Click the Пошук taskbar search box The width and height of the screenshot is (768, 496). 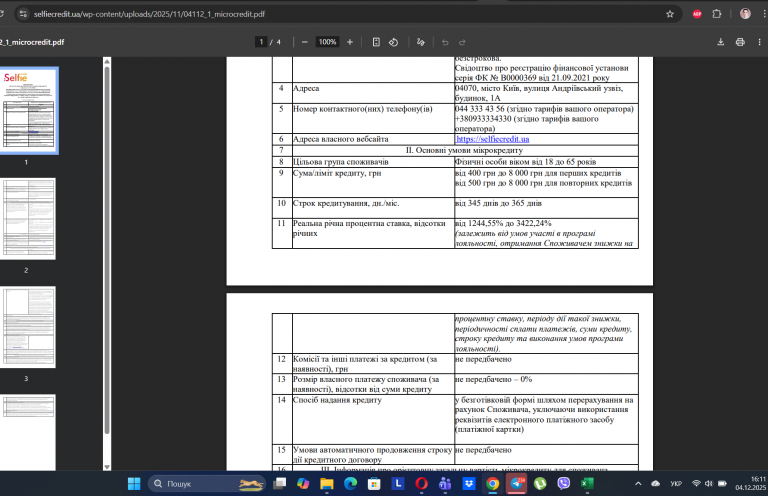pyautogui.click(x=207, y=484)
